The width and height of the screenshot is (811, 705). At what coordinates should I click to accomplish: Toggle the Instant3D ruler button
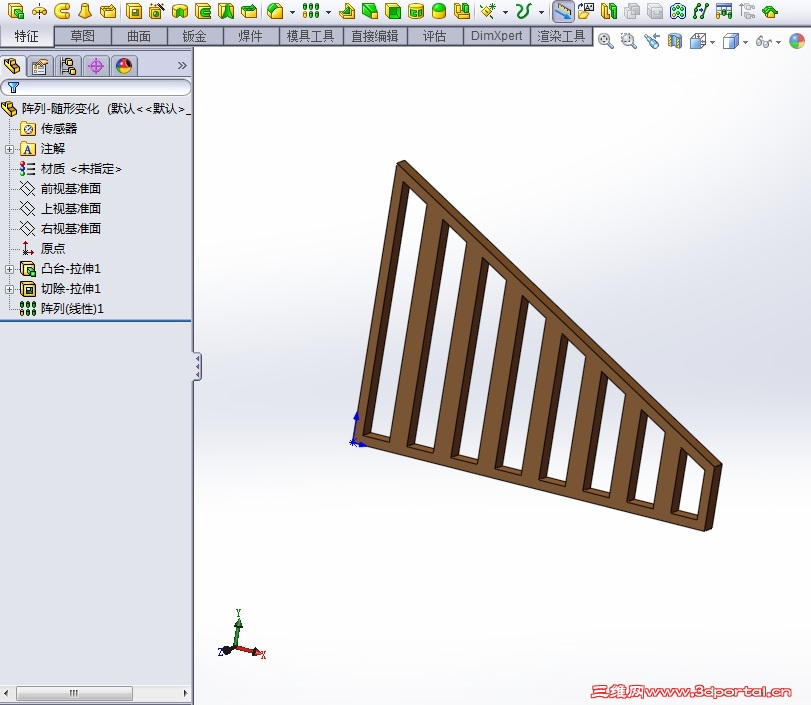click(563, 11)
